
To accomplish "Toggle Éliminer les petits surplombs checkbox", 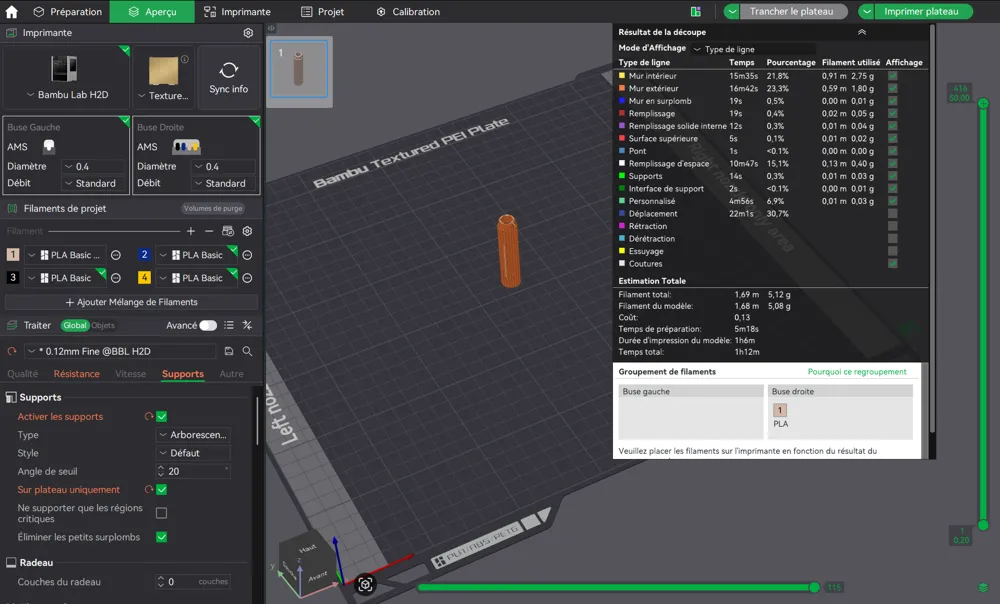I will (162, 537).
